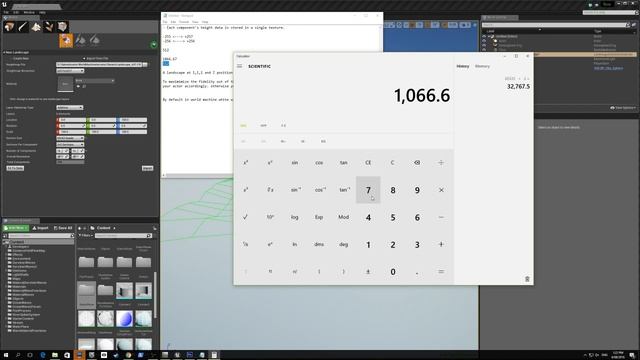Expand the Content path arrow in breadcrumb
Image resolution: width=640 pixels, height=360 pixels.
114,228
